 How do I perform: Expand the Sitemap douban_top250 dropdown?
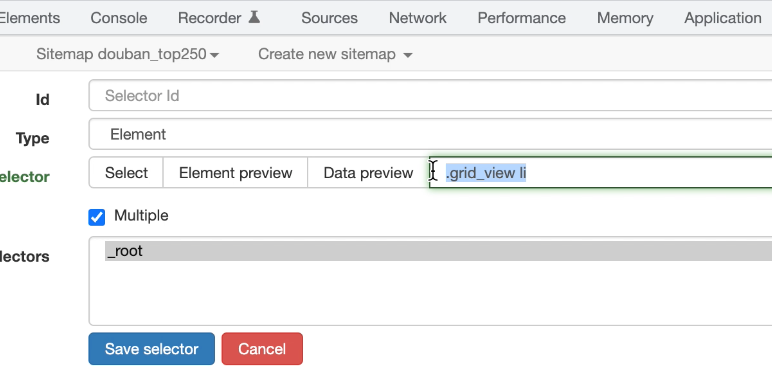click(x=128, y=54)
